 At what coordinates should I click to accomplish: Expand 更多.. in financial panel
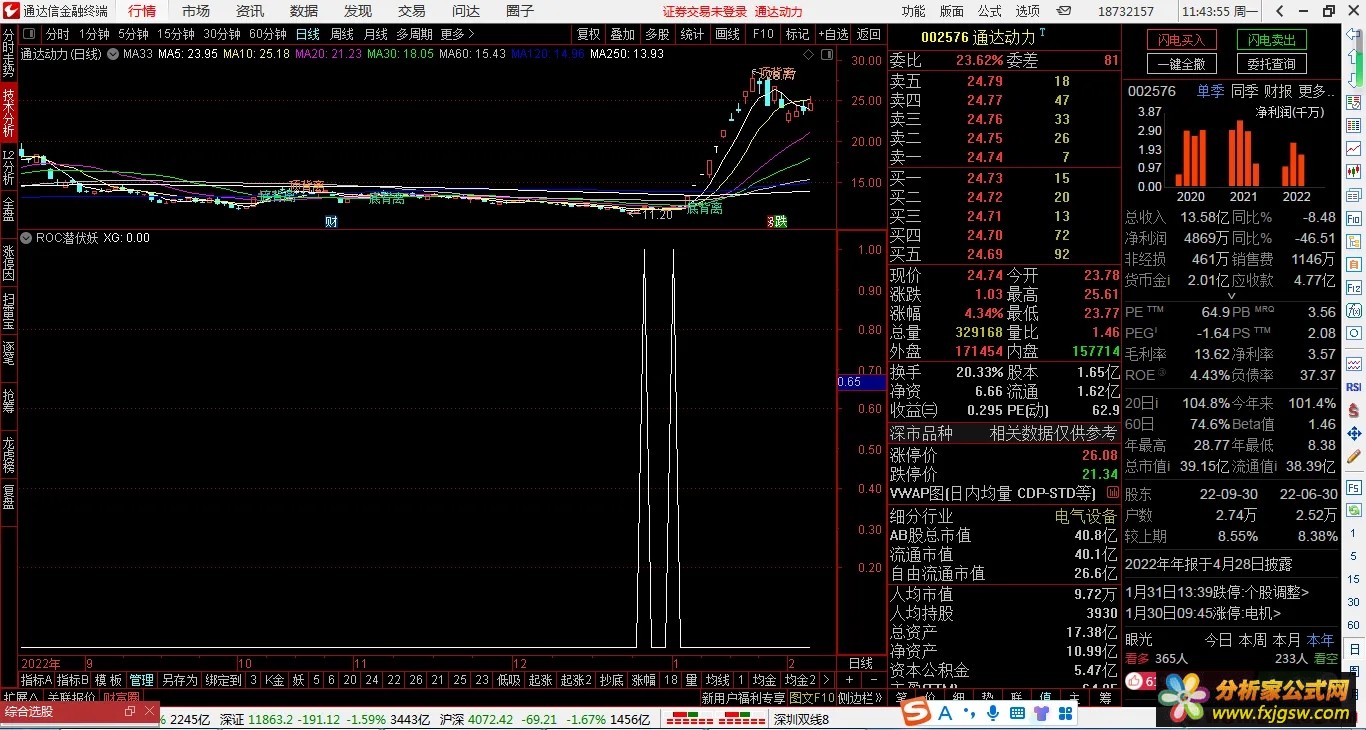click(1318, 91)
